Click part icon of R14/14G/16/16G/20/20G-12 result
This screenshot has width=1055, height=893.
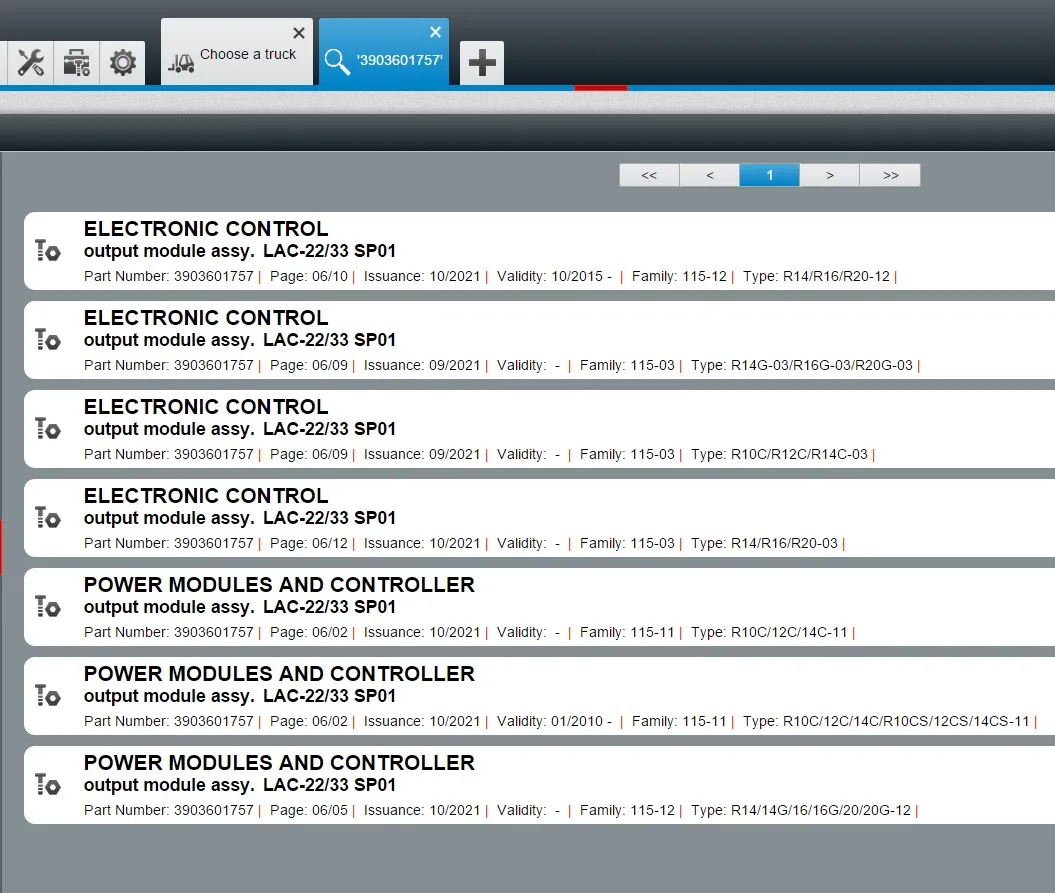(48, 784)
